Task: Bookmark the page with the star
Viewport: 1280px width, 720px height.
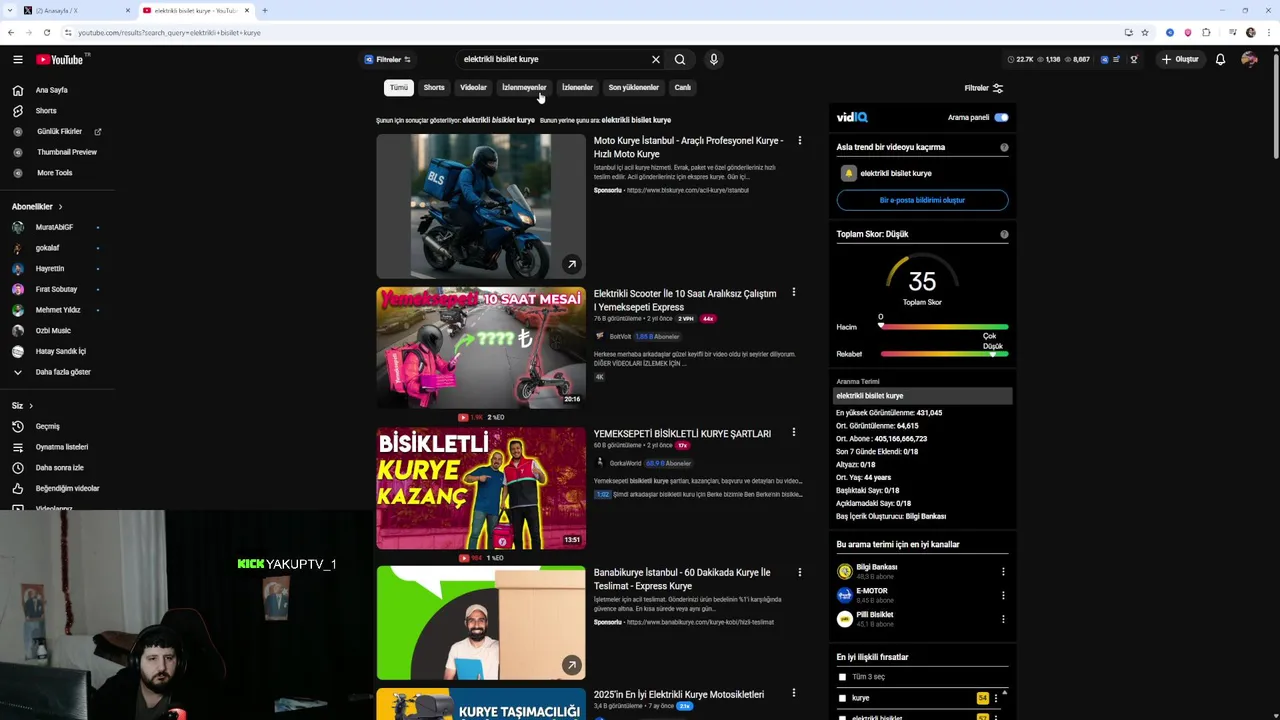Action: point(1145,32)
